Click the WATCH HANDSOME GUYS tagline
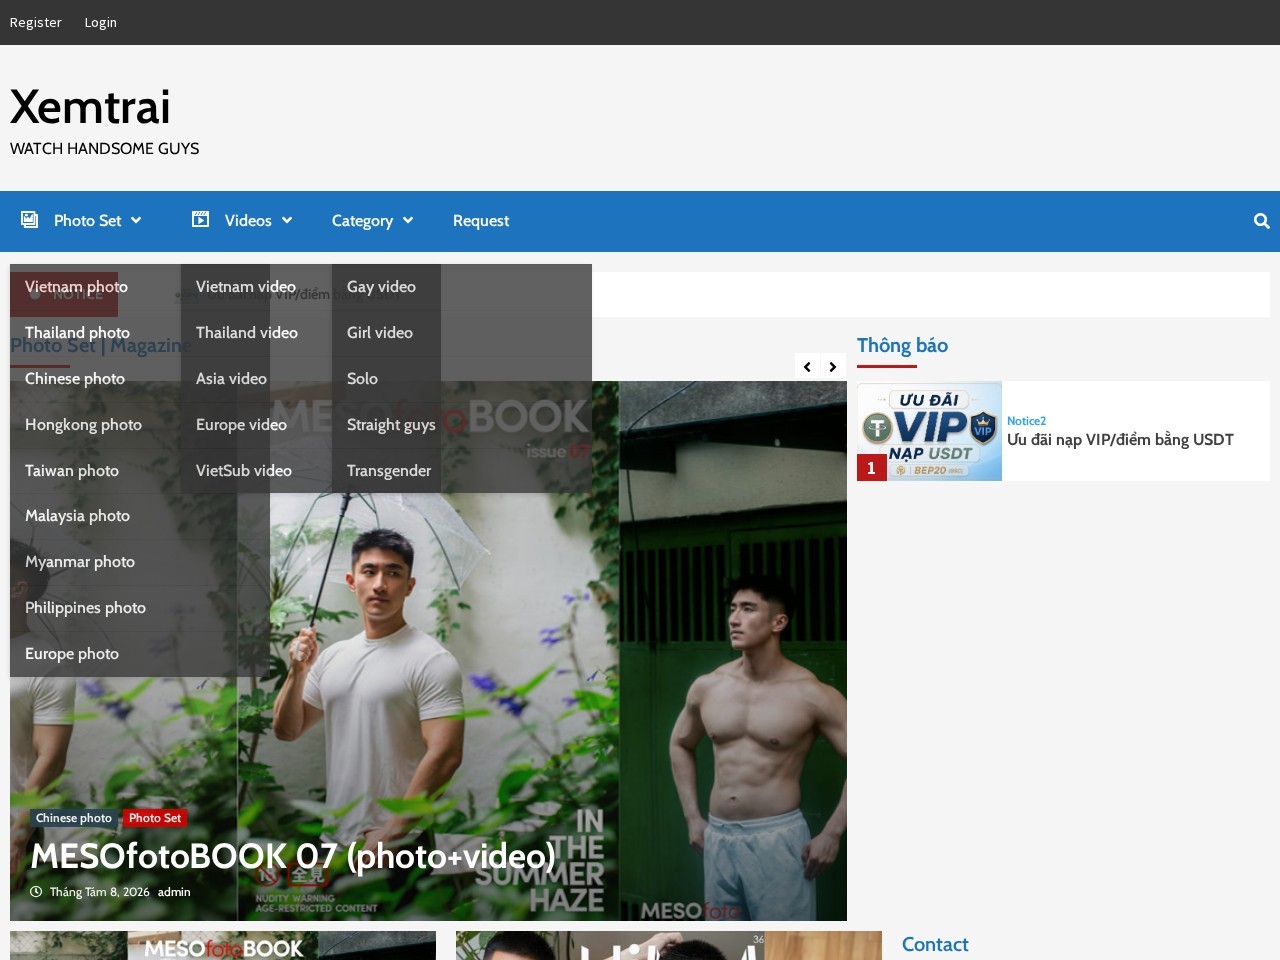The image size is (1280, 960). [105, 149]
